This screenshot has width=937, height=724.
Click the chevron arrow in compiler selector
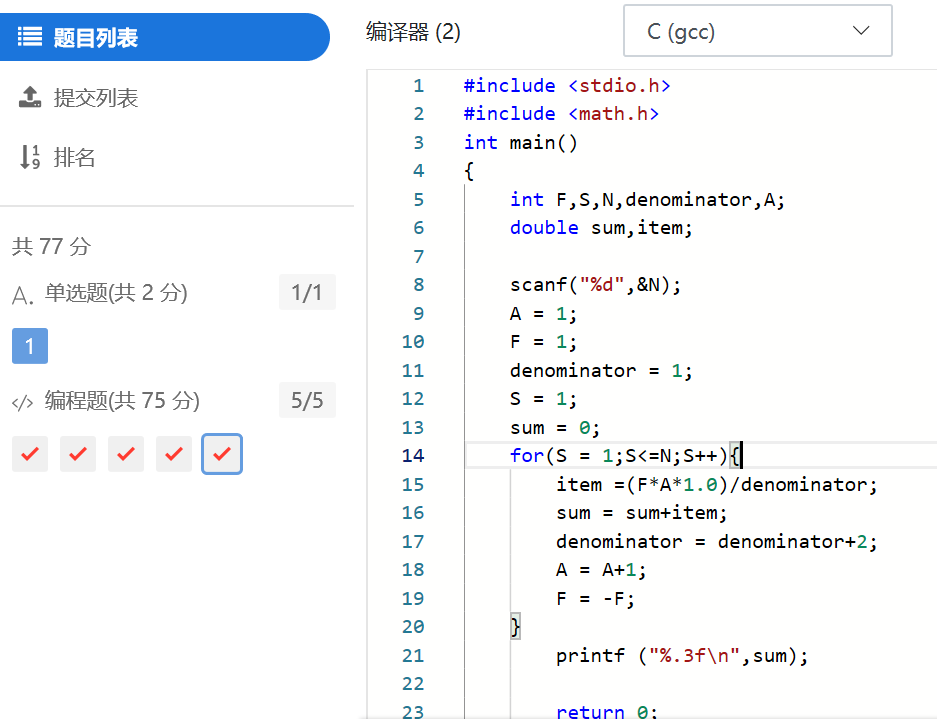point(861,31)
